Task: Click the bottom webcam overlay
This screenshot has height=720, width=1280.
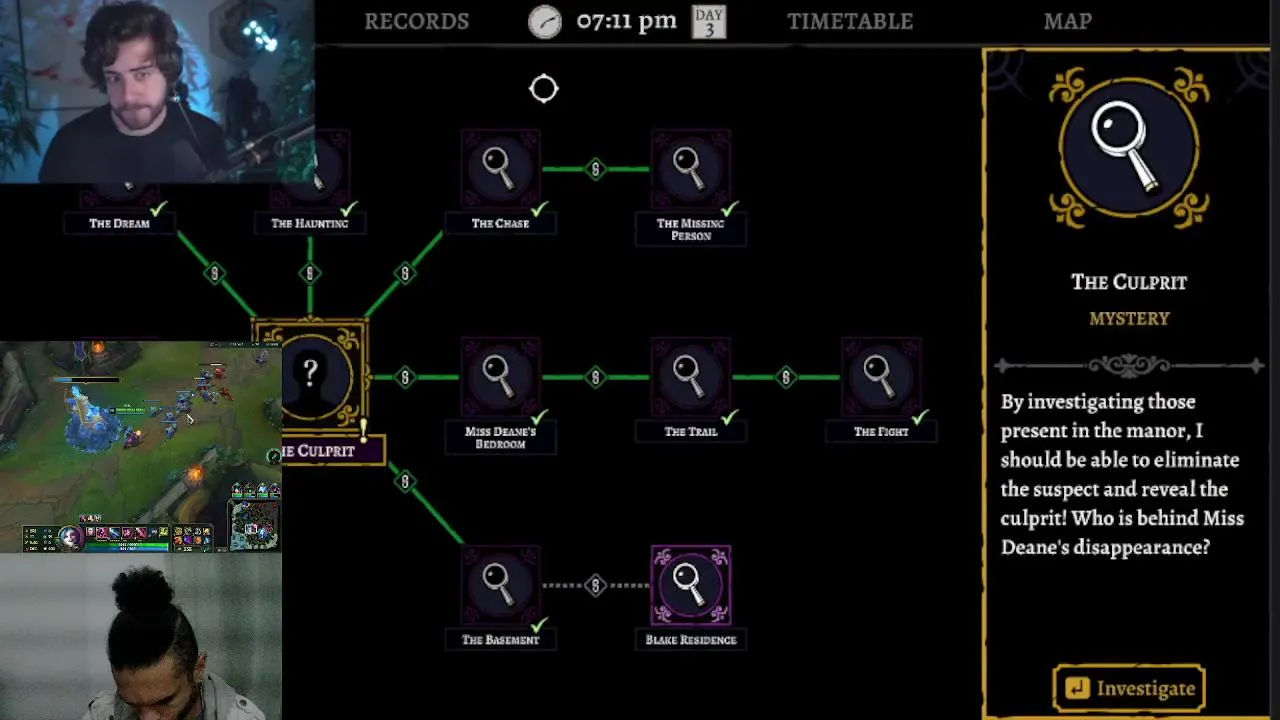Action: 141,636
